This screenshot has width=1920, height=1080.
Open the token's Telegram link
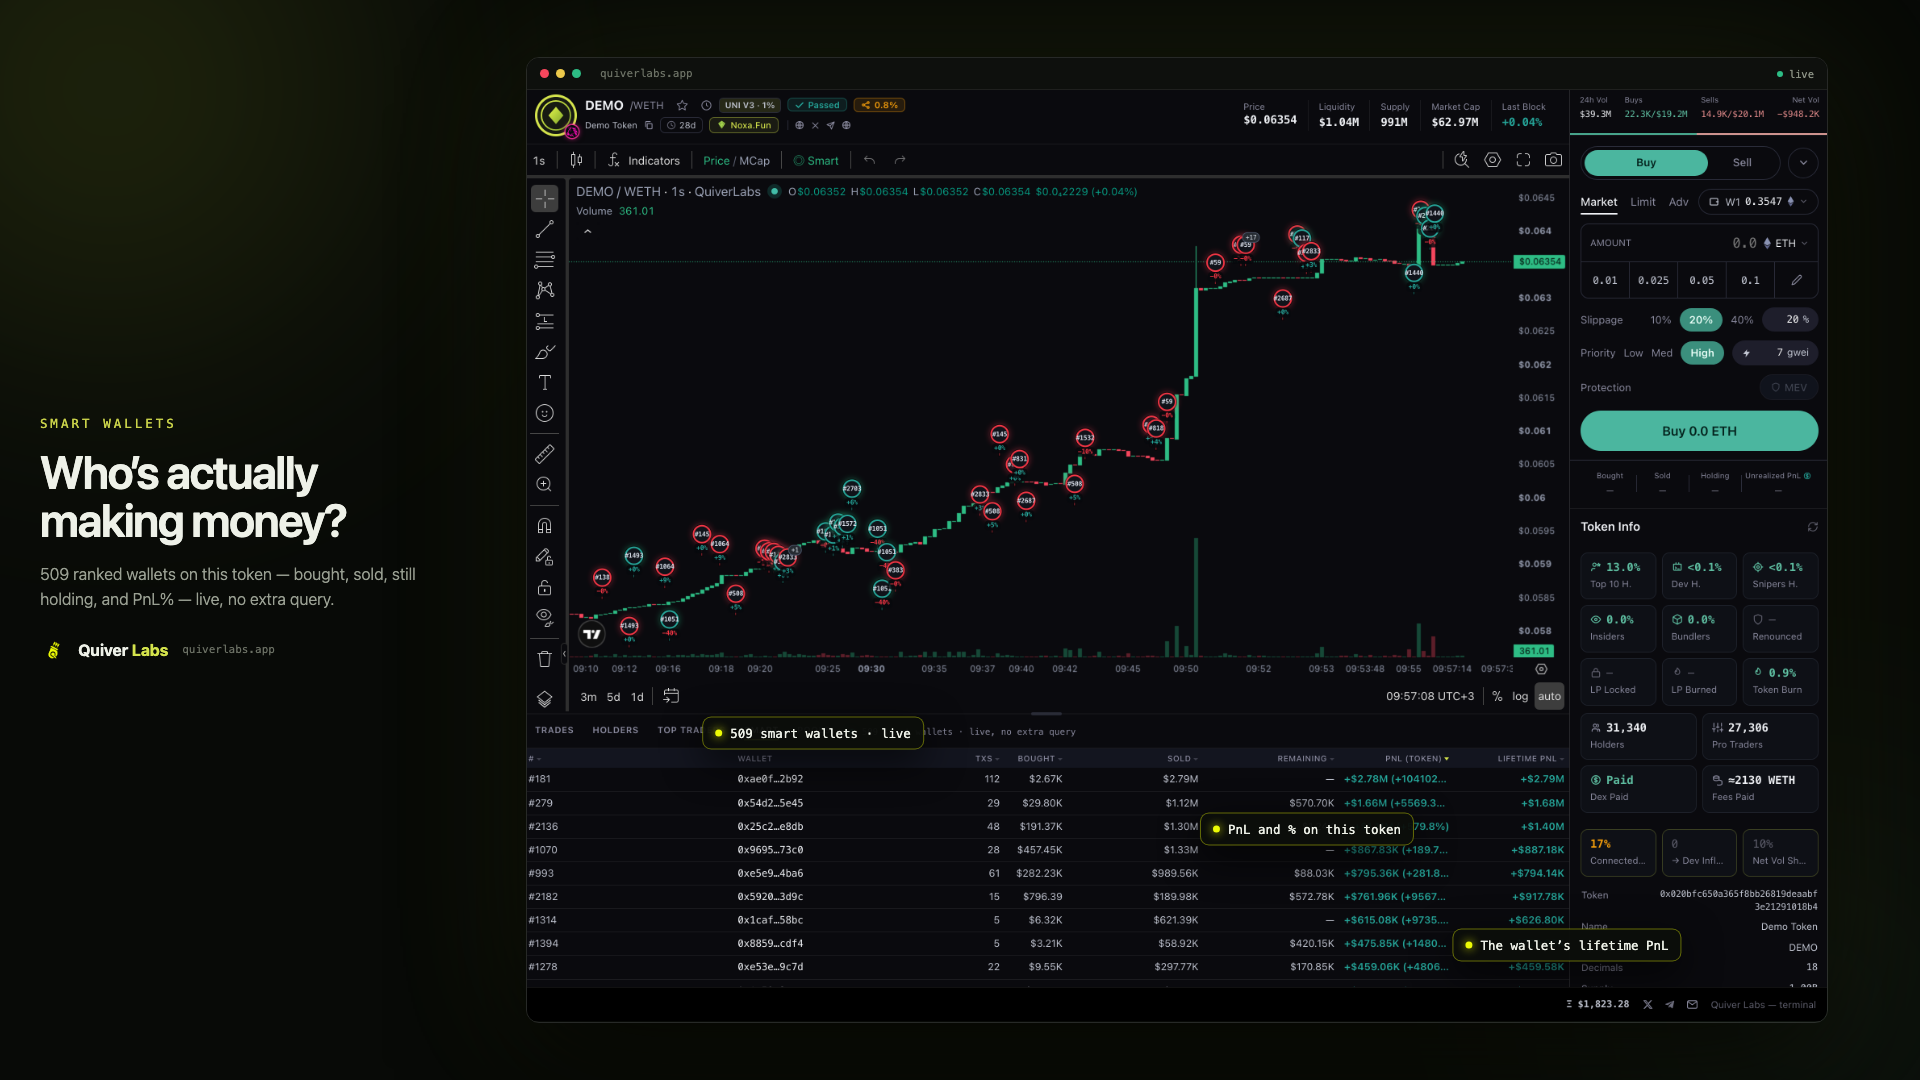click(830, 125)
